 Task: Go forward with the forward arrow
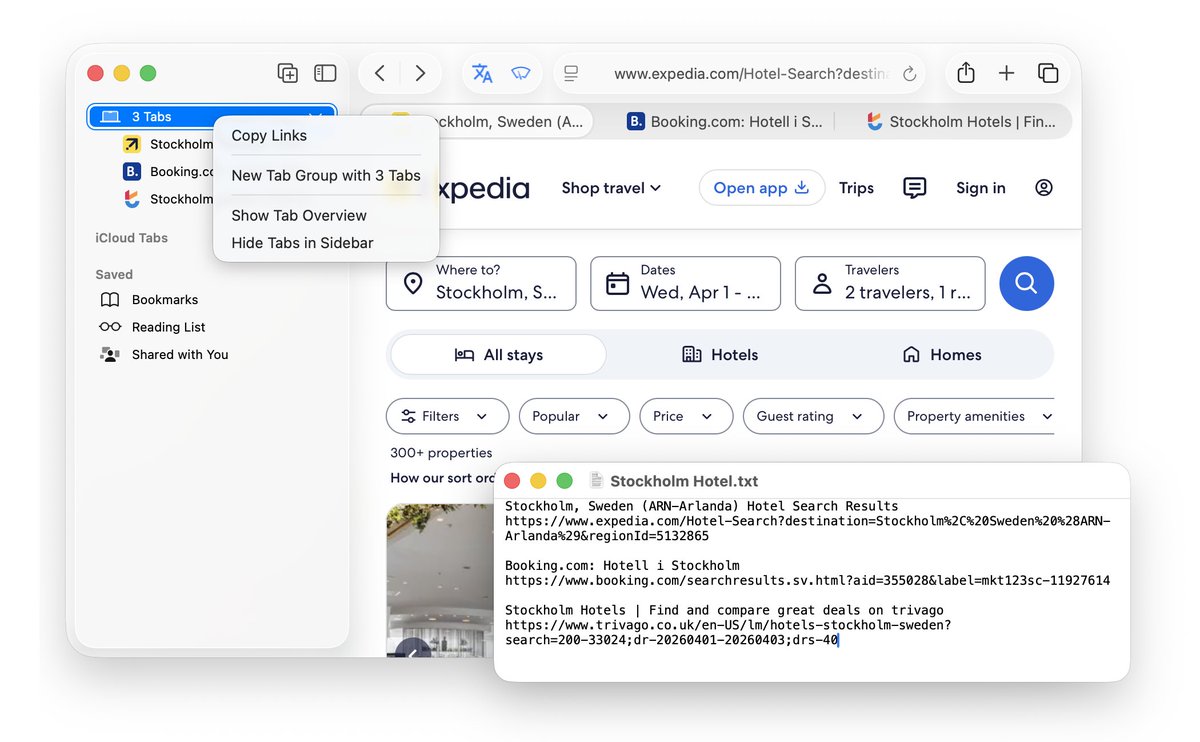pyautogui.click(x=420, y=73)
